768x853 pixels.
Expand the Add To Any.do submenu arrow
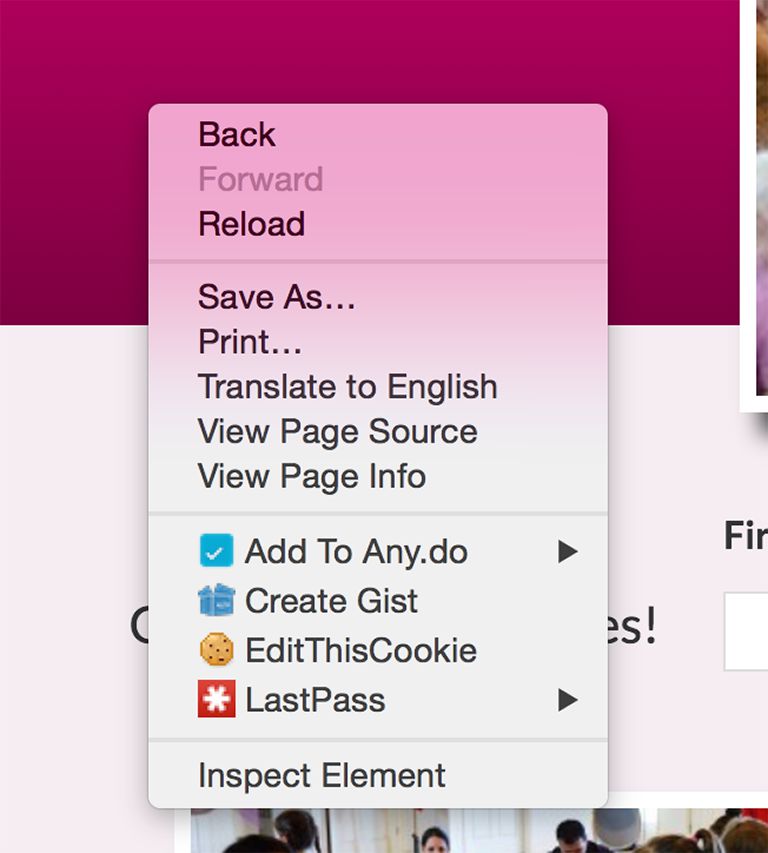point(567,551)
